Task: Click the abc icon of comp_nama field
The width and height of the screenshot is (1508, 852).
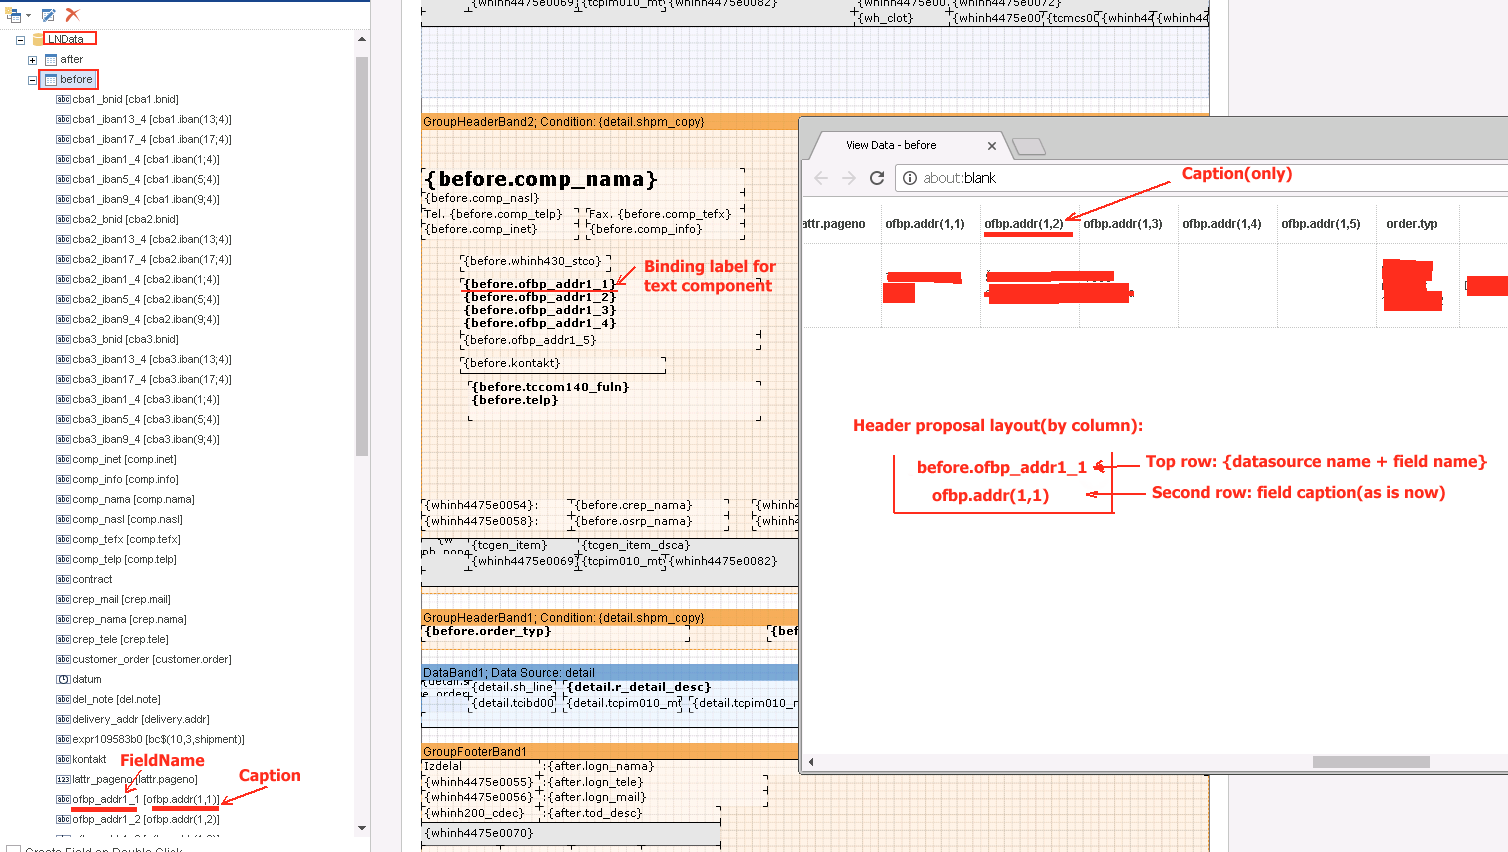Action: (x=63, y=499)
